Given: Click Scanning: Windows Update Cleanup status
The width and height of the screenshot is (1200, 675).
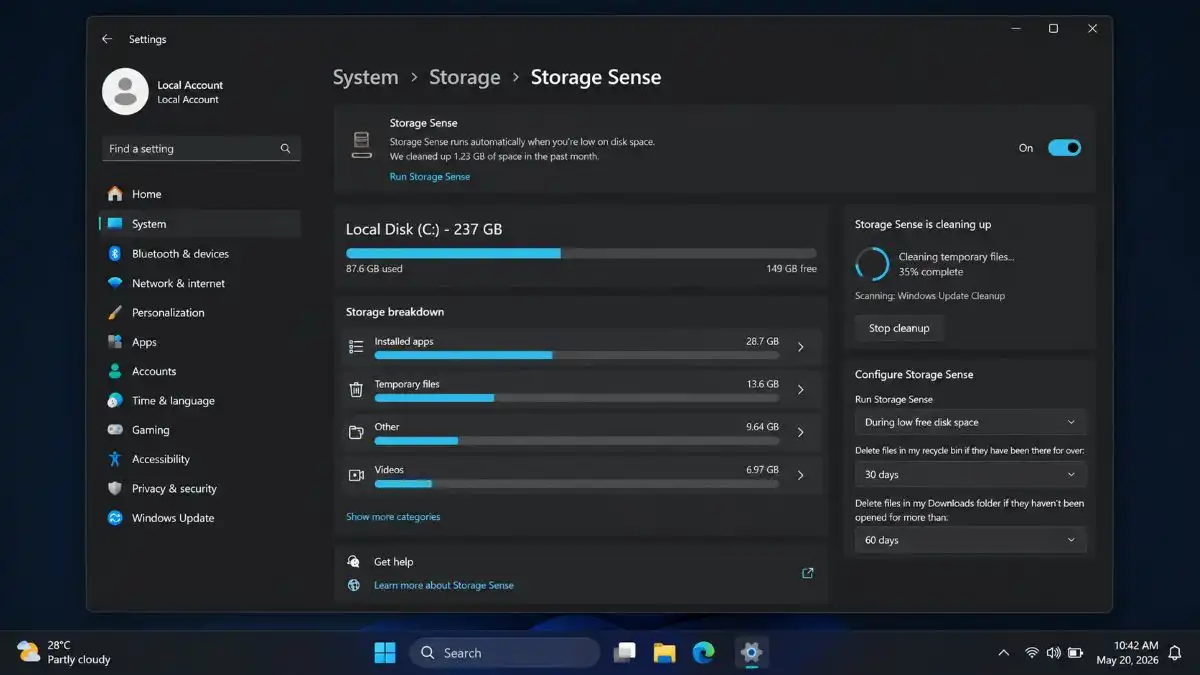Looking at the screenshot, I should point(930,296).
